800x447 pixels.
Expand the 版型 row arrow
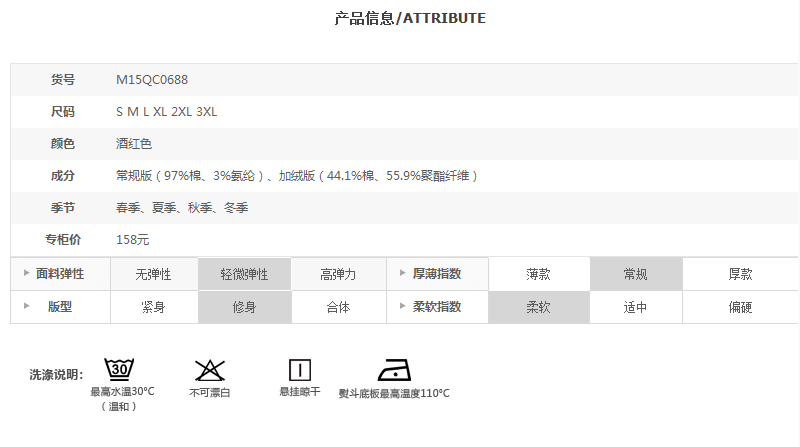[25, 307]
